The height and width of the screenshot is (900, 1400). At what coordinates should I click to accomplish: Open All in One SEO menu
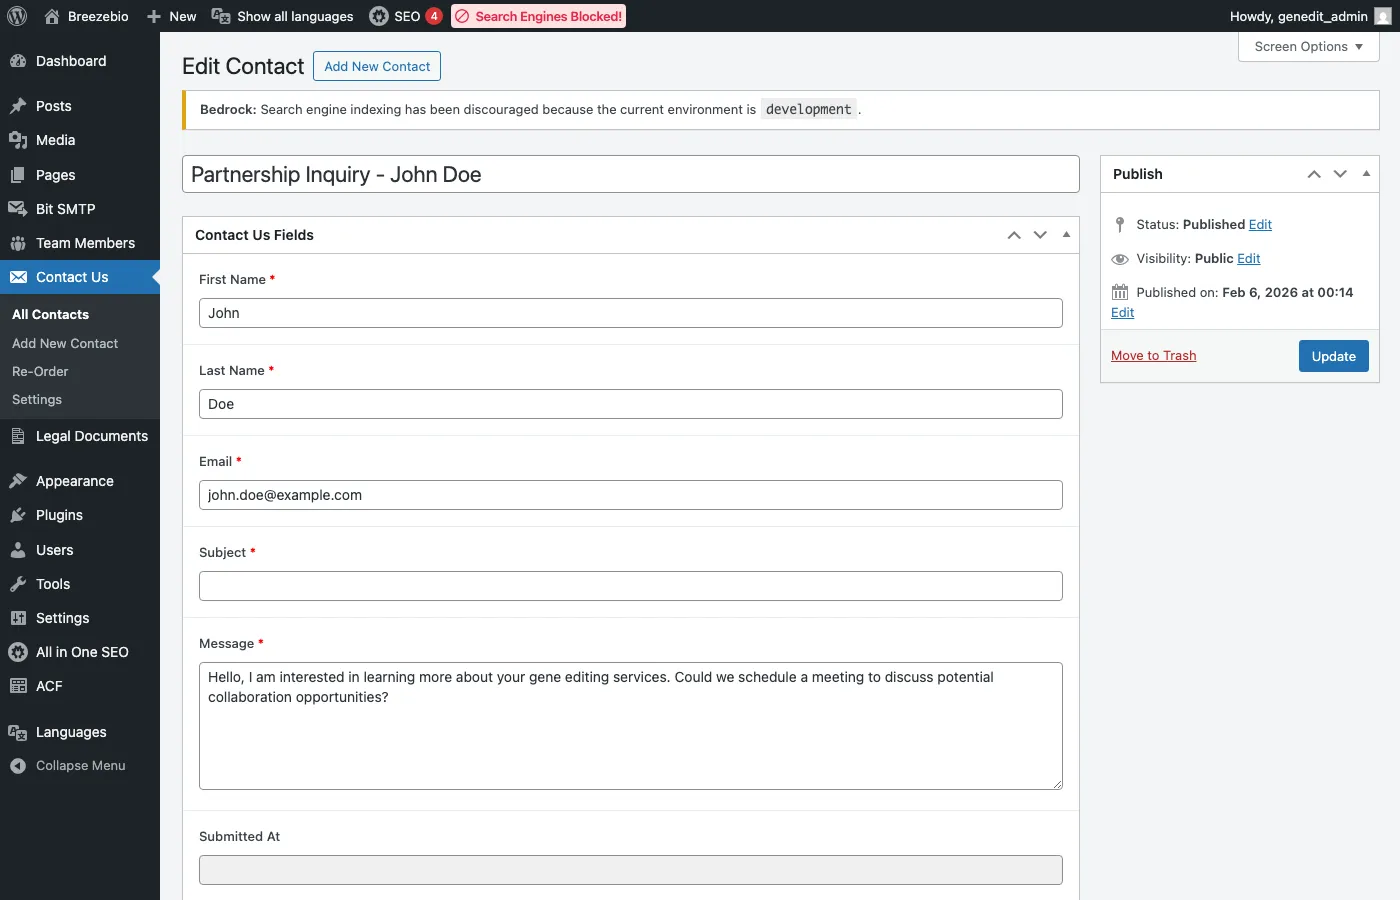click(82, 652)
